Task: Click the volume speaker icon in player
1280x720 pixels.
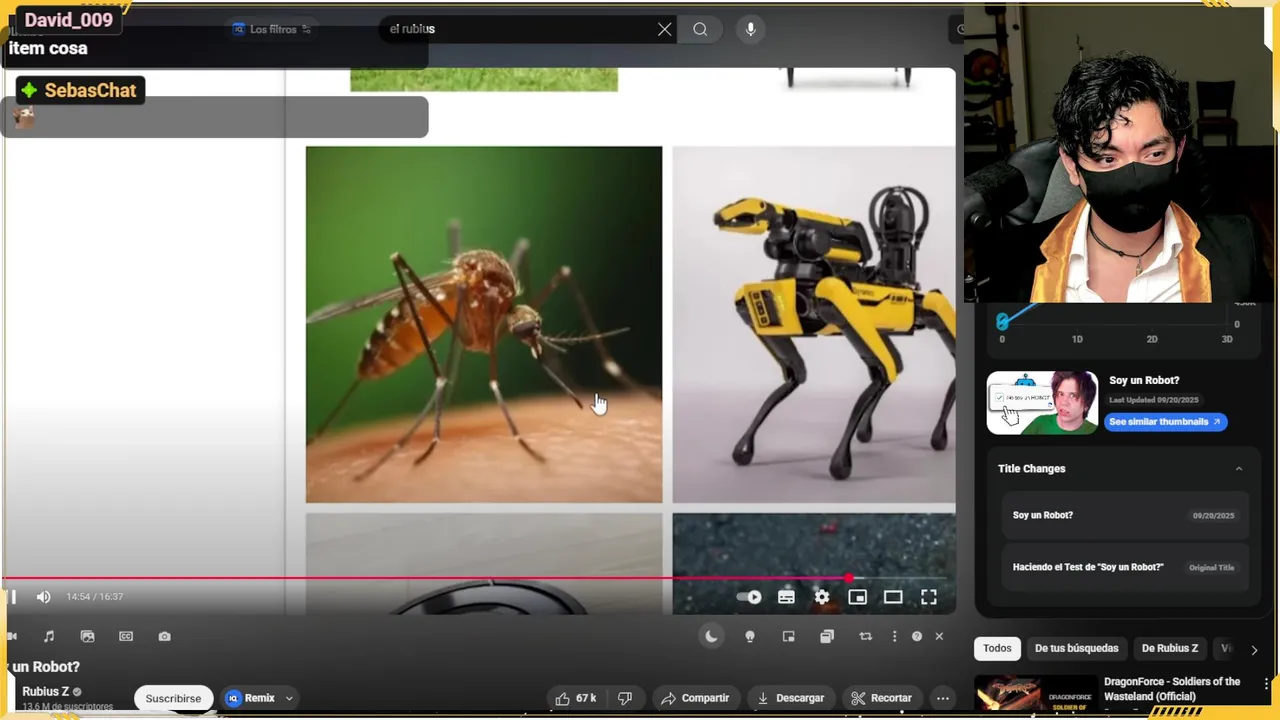Action: point(43,597)
